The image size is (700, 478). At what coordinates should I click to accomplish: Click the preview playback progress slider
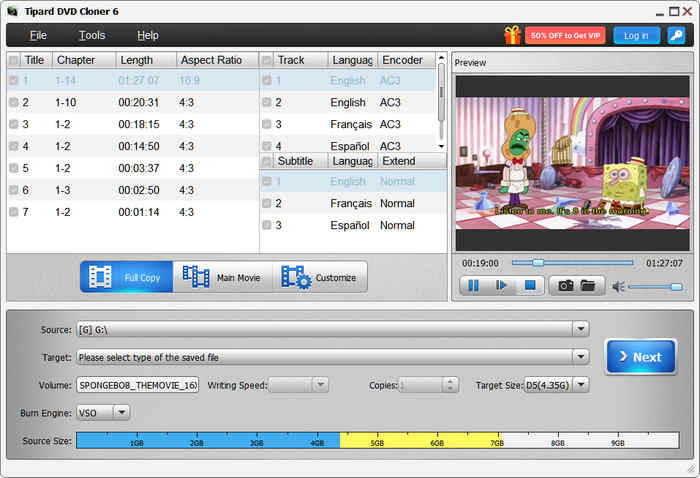pos(572,262)
